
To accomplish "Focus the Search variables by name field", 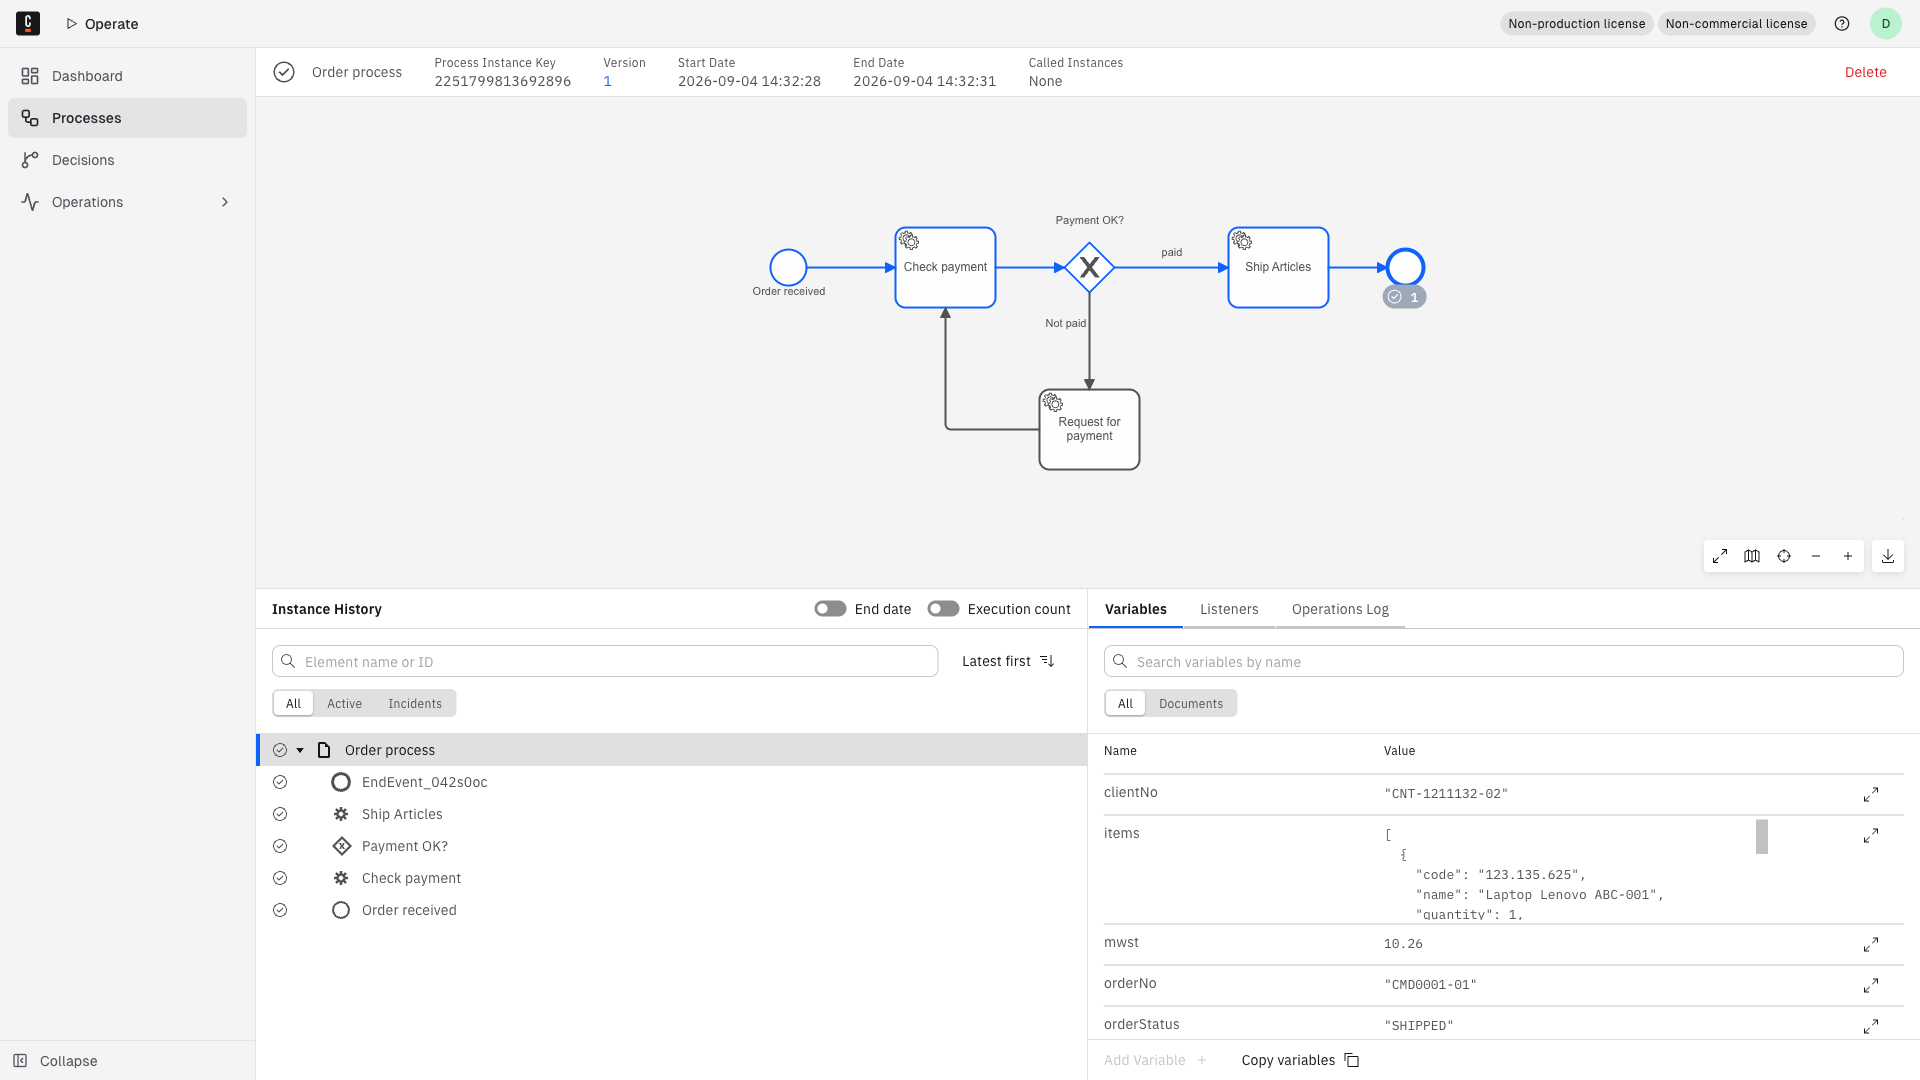I will coord(1503,661).
